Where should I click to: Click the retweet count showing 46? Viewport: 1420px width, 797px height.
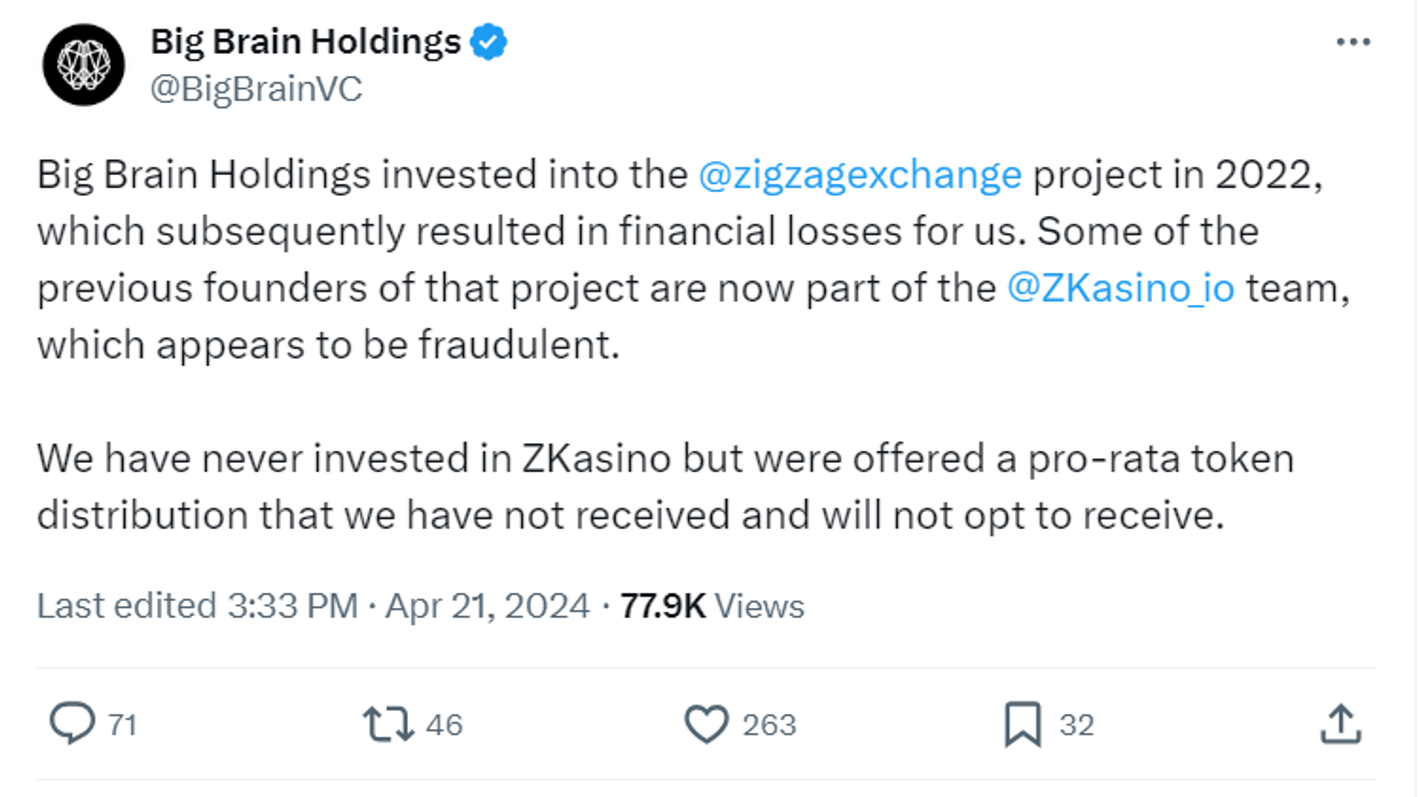point(446,724)
